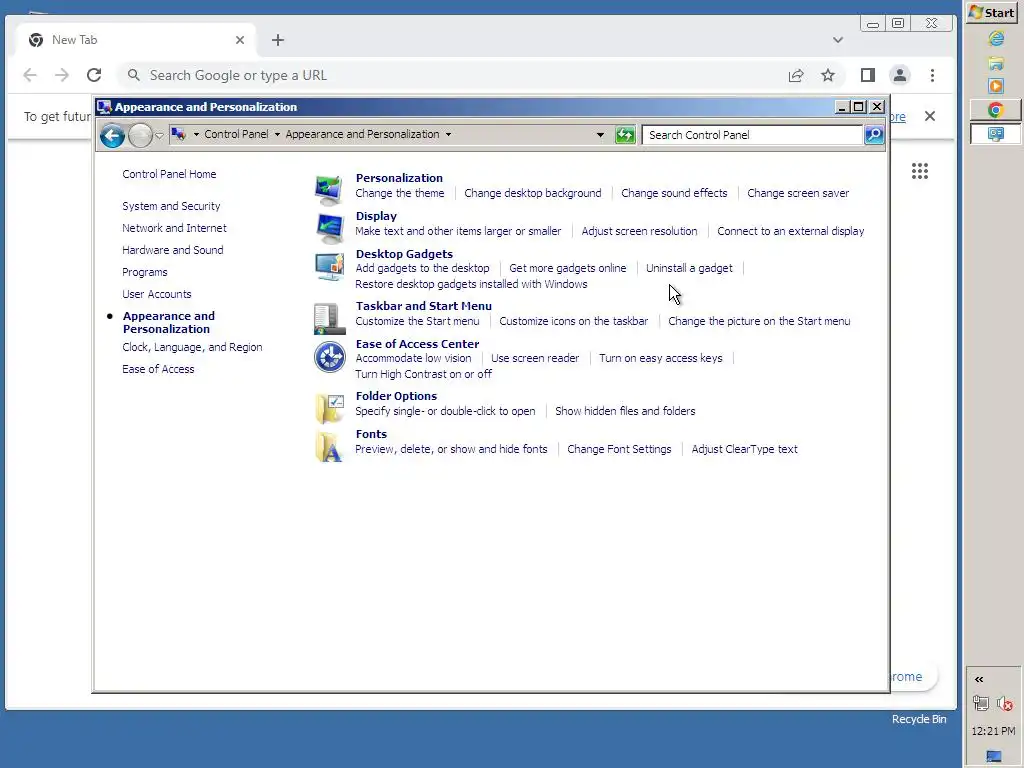Show hidden tray icons with the chevron
1024x768 pixels.
(x=979, y=679)
